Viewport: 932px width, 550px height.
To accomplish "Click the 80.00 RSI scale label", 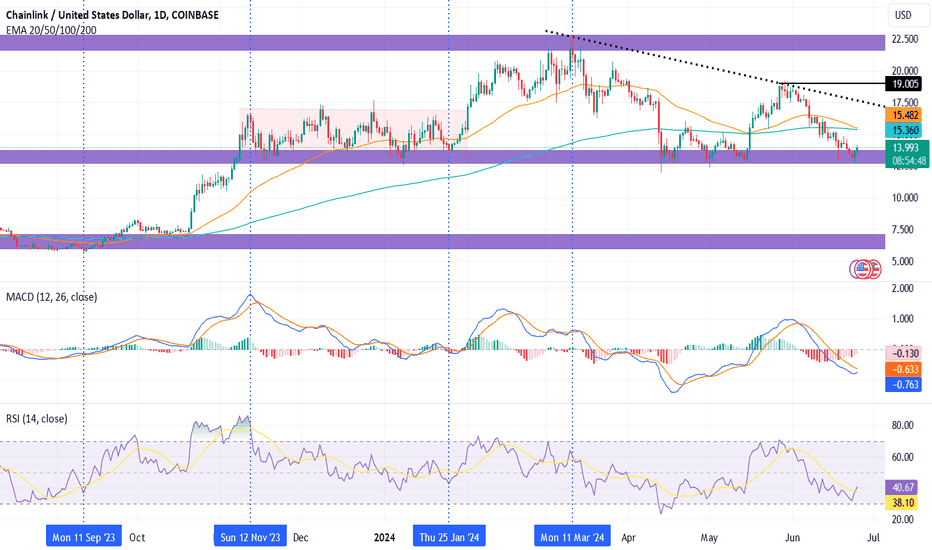I will 903,425.
